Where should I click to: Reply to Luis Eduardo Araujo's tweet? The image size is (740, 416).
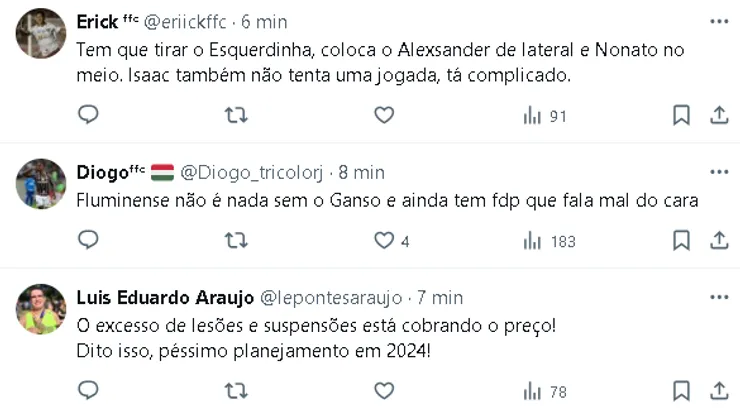tap(88, 390)
